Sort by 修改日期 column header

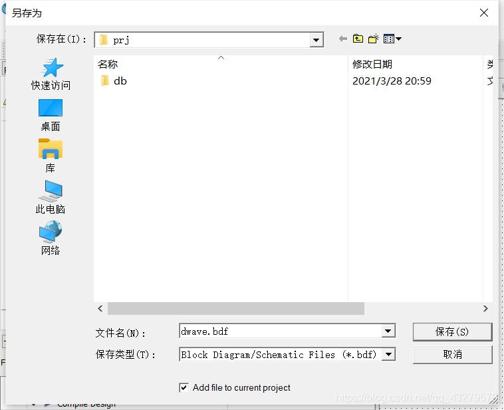click(414, 64)
